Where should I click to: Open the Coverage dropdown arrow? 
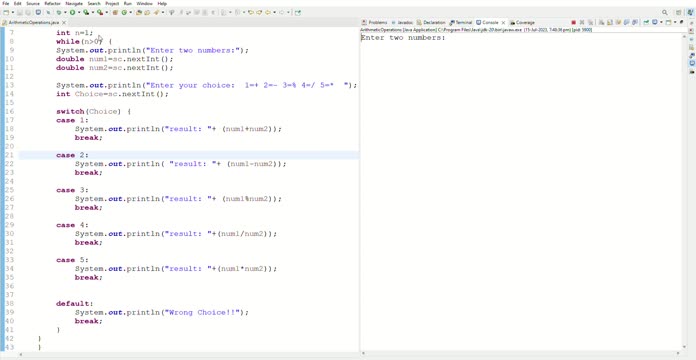pos(93,12)
